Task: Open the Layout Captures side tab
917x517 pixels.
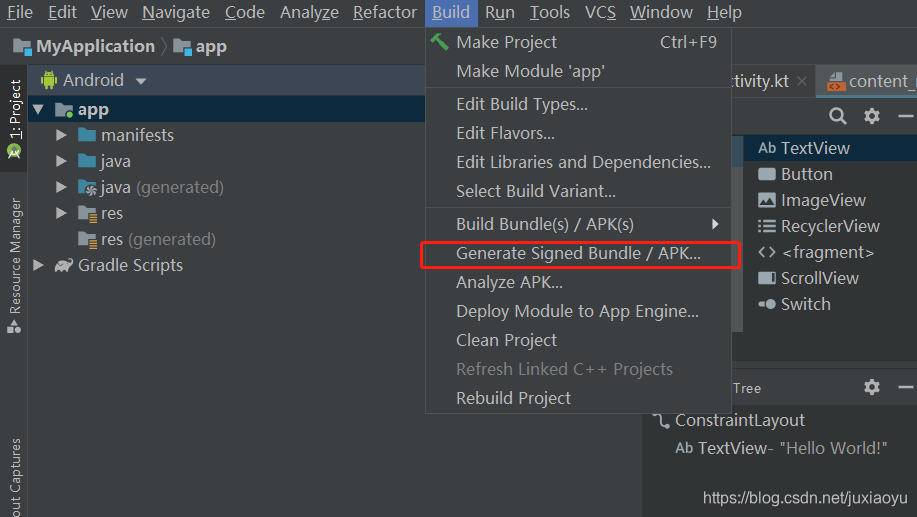Action: click(14, 477)
